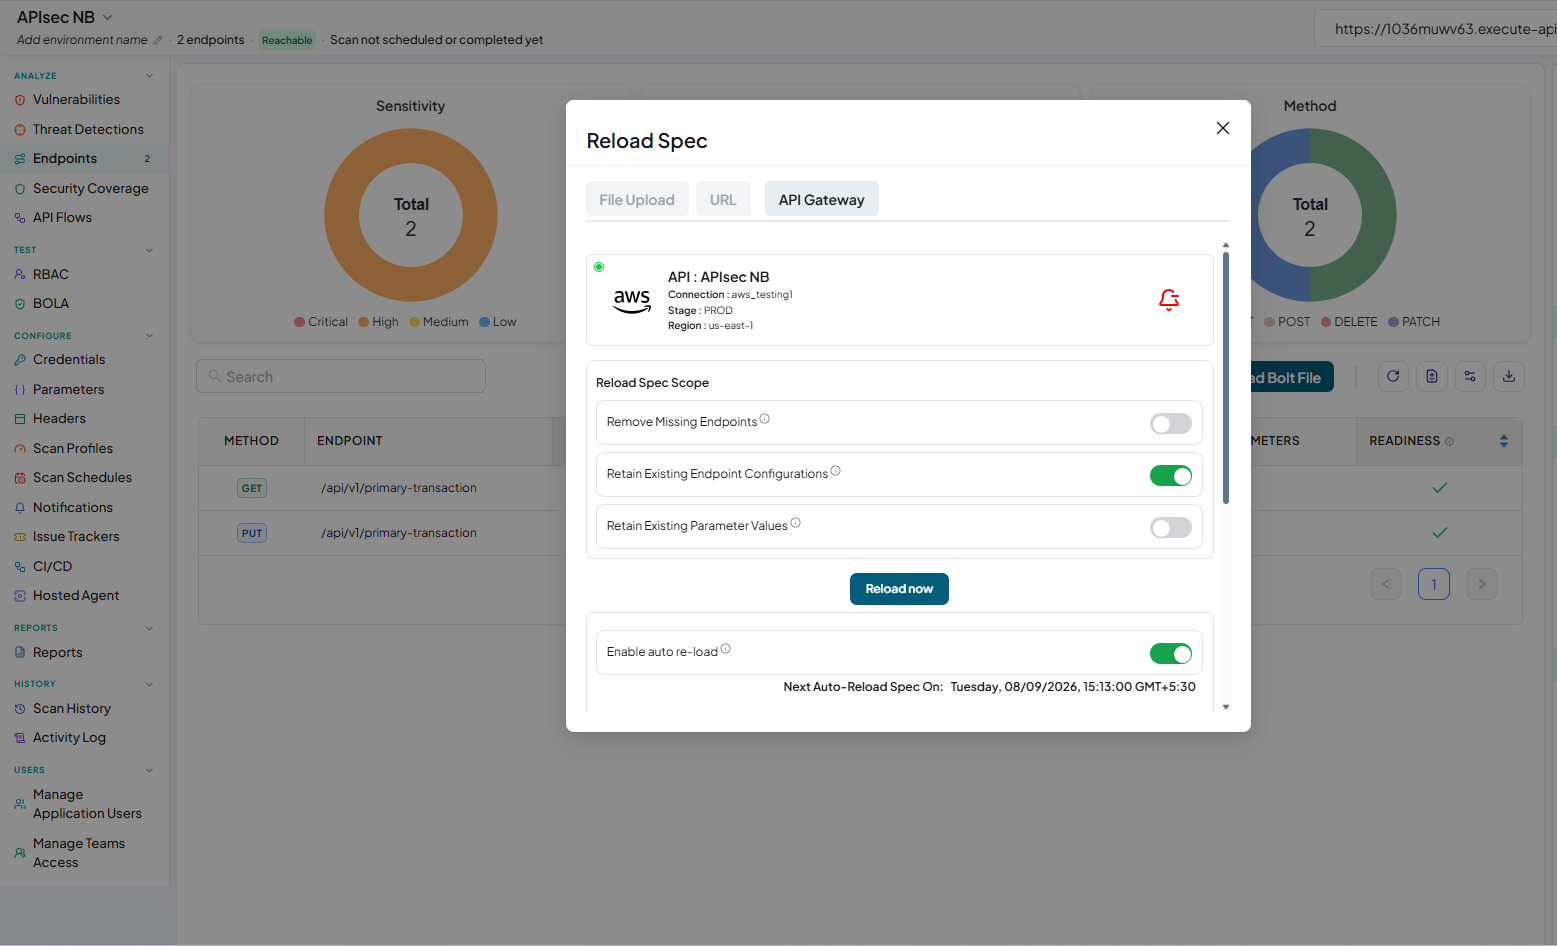Viewport: 1557px width, 946px height.
Task: Open Manage Application Users
Action: click(87, 804)
